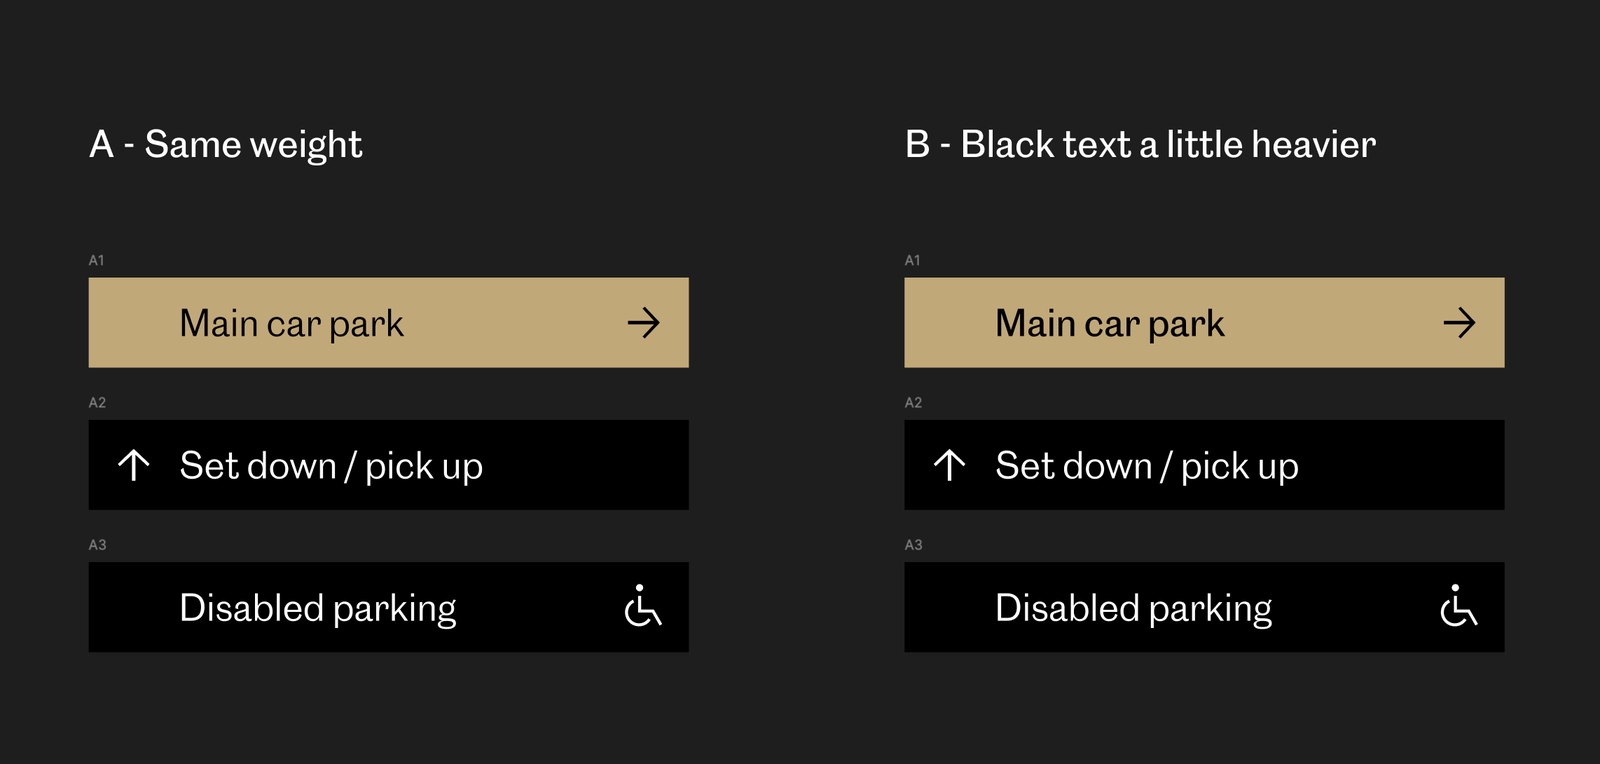This screenshot has width=1600, height=764.
Task: Click 'Main car park' text in option A
Action: pos(292,324)
